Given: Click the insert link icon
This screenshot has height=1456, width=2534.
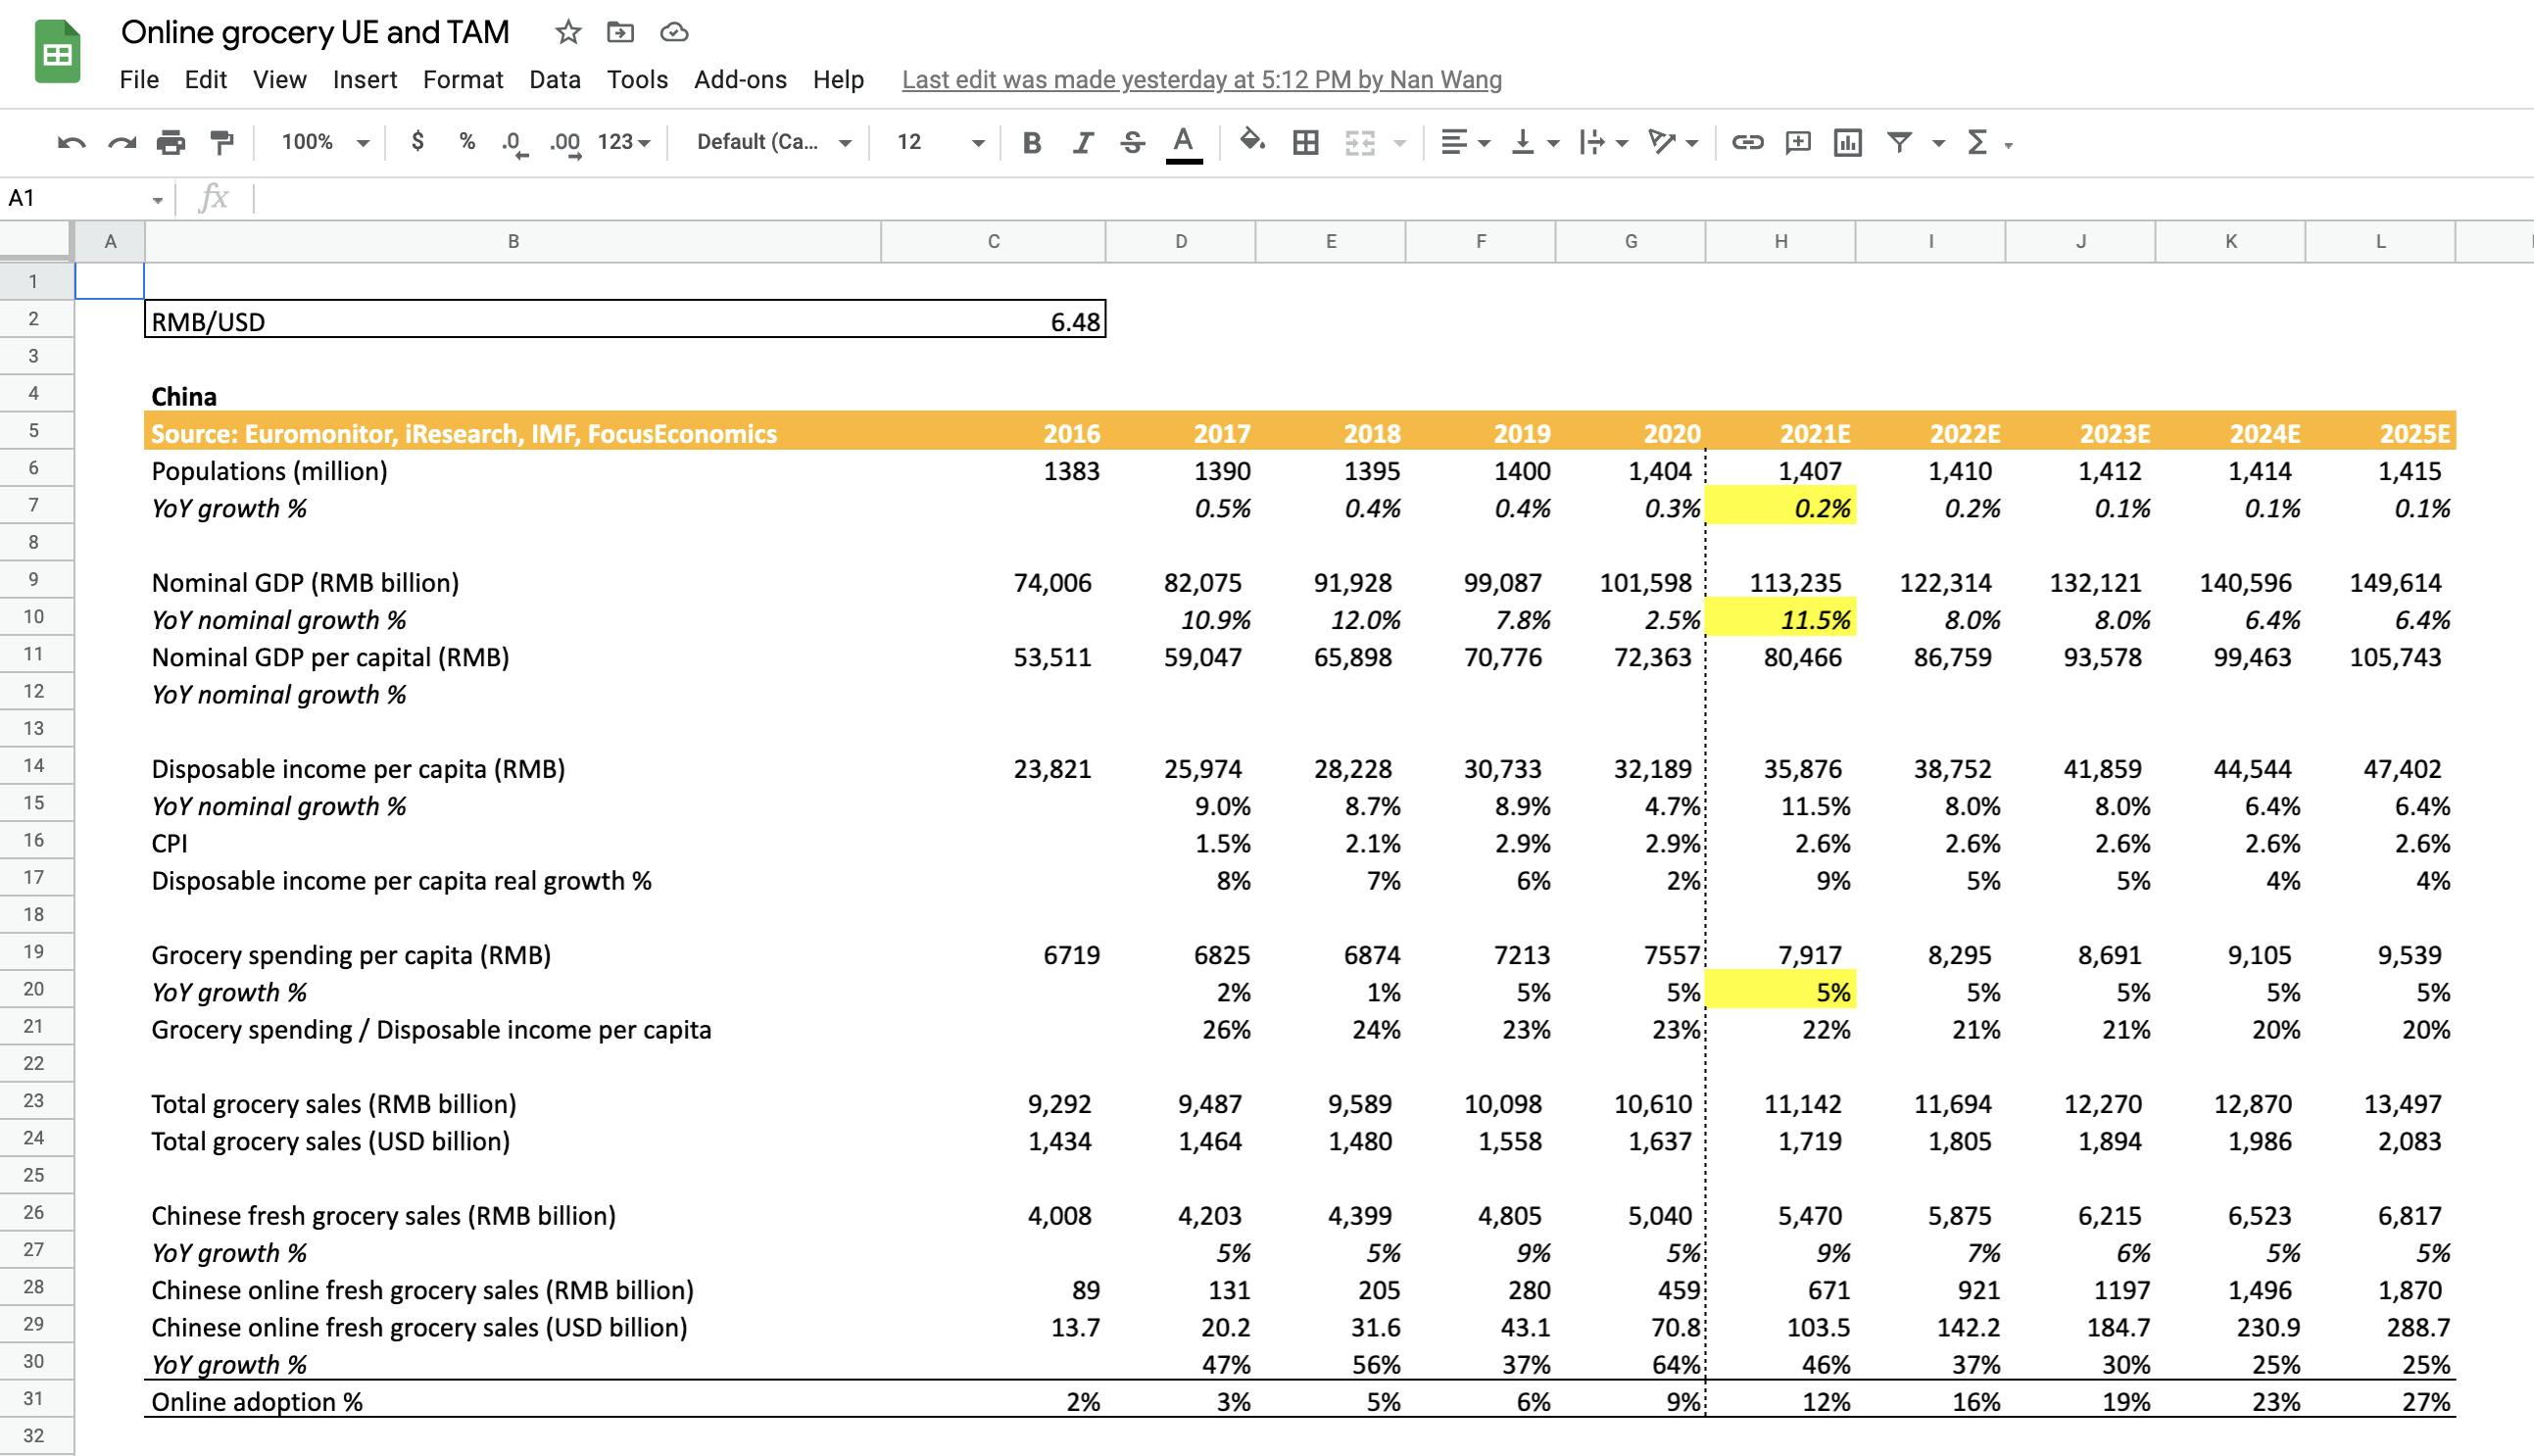Looking at the screenshot, I should click(1747, 143).
